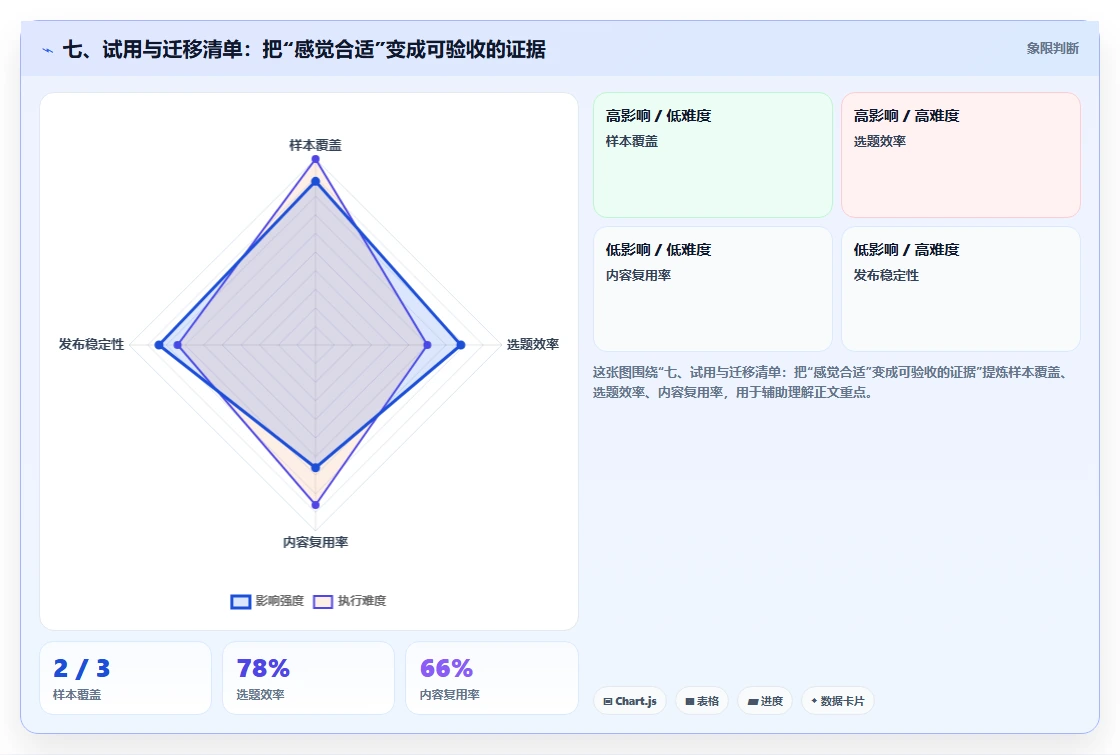Toggle the 执行难度 legend item
This screenshot has height=755, width=1120.
point(349,601)
